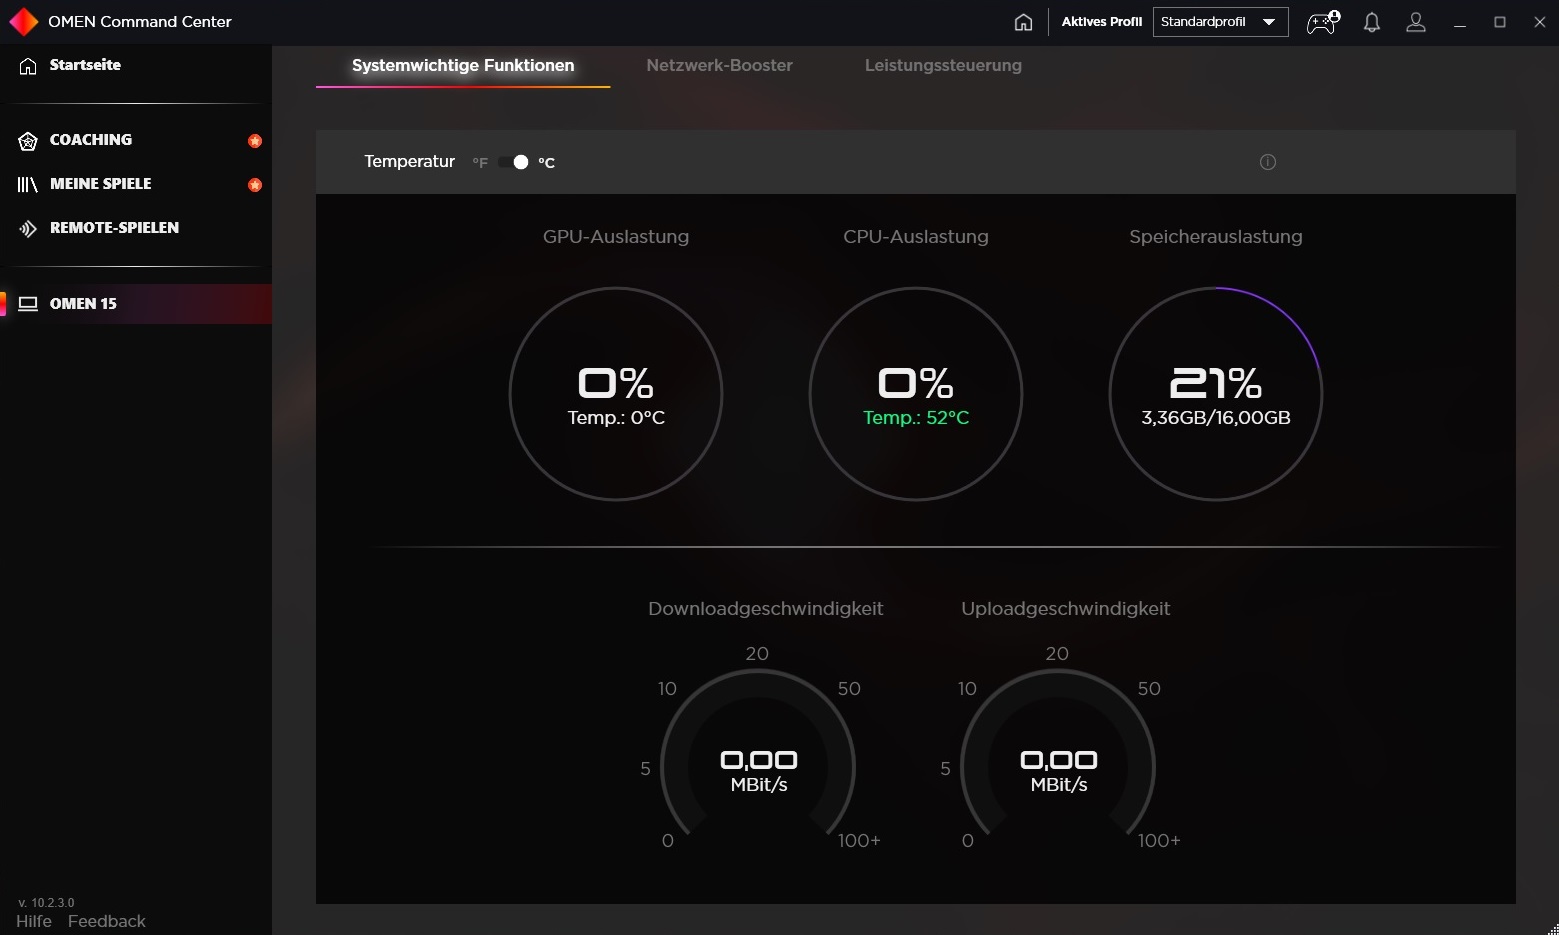Click the GPU temperature reading 0°C

pyautogui.click(x=616, y=418)
